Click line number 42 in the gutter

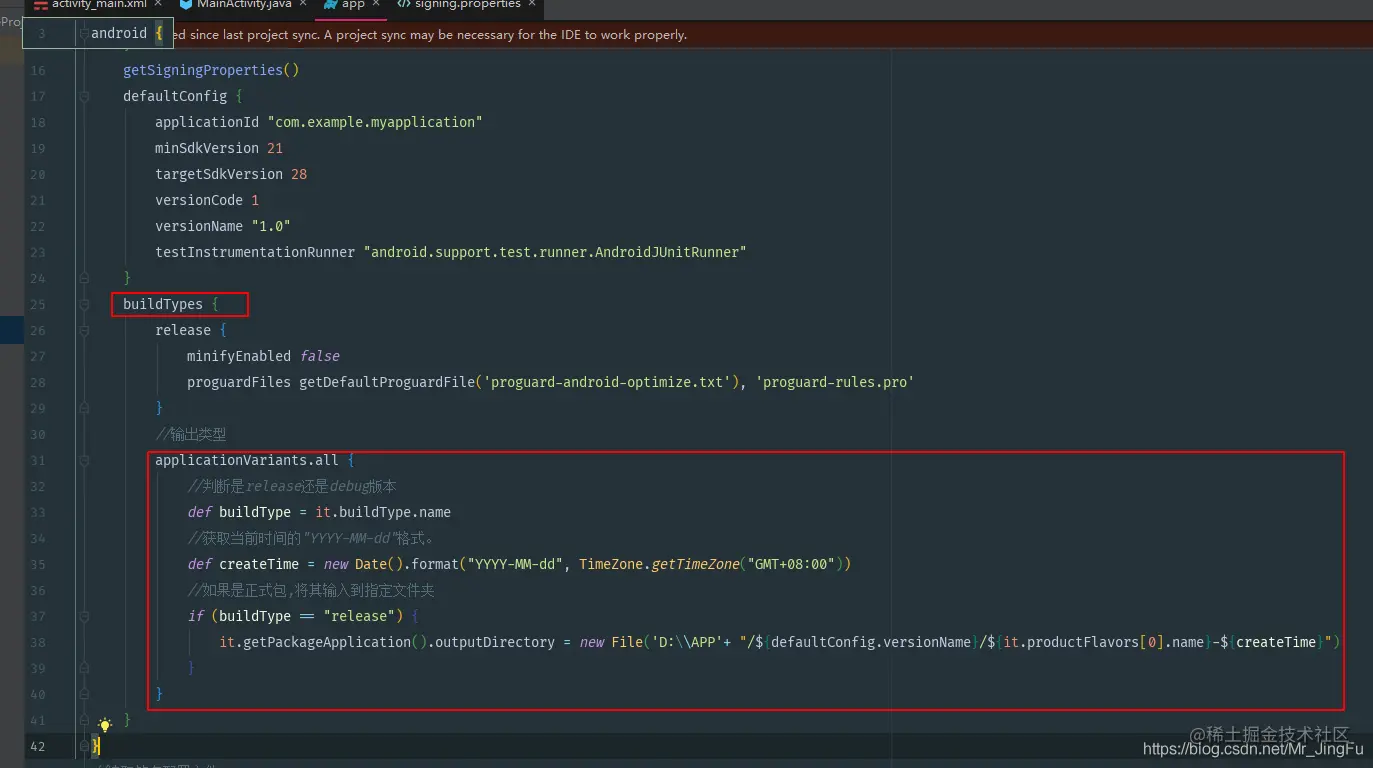(x=38, y=746)
